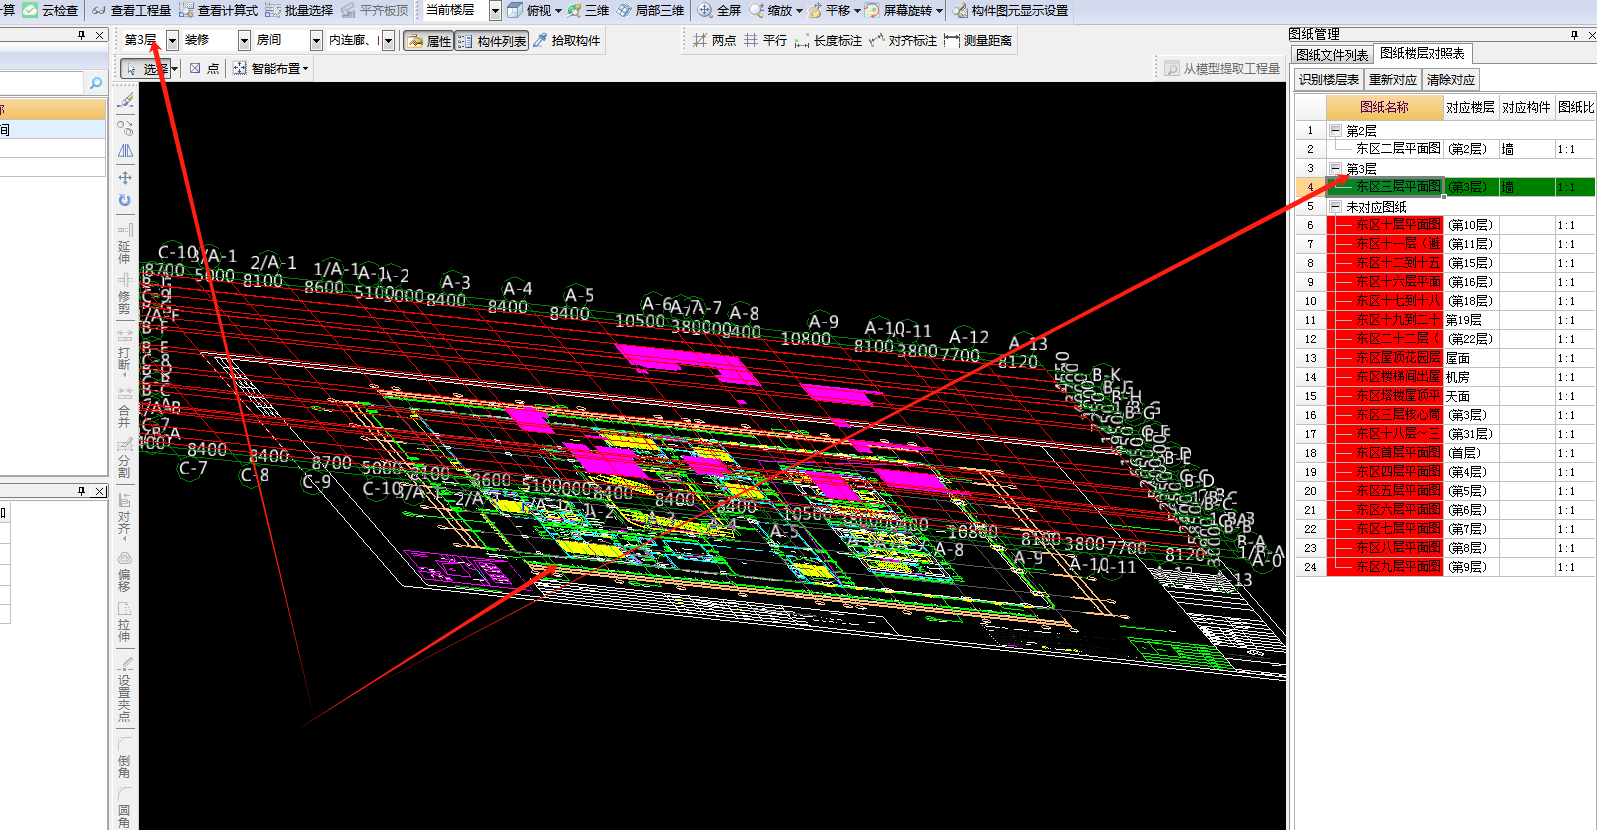The width and height of the screenshot is (1597, 830).
Task: Click 拾取构件 pick component tool
Action: (x=567, y=41)
